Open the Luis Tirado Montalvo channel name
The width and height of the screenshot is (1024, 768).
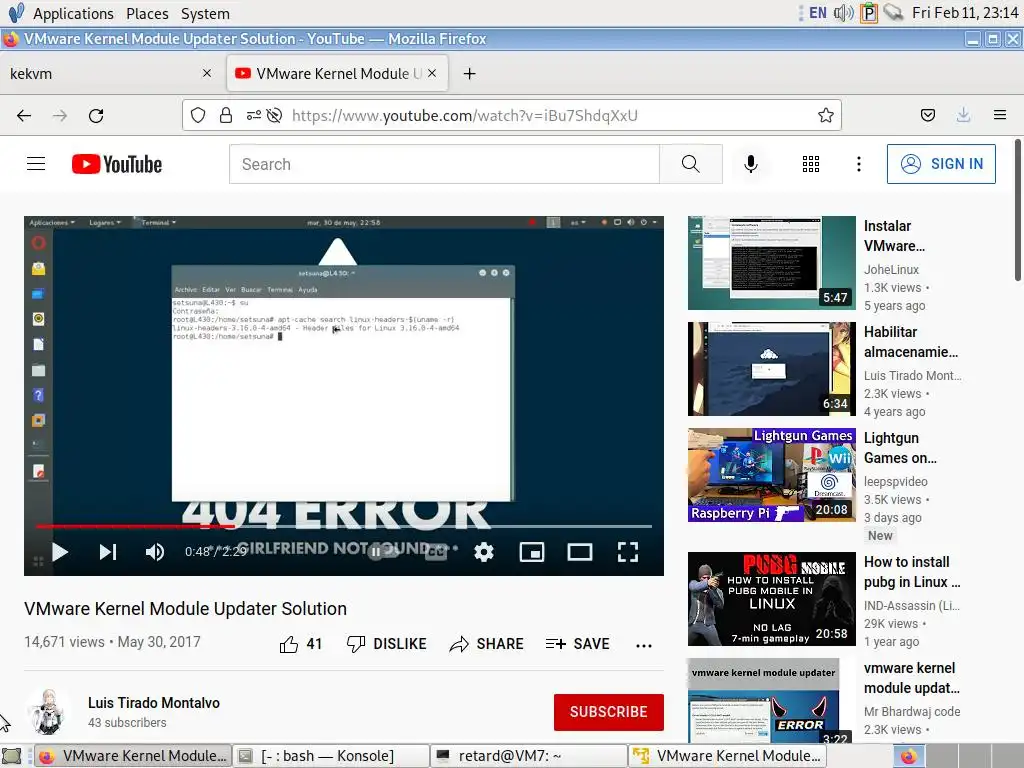tap(153, 703)
